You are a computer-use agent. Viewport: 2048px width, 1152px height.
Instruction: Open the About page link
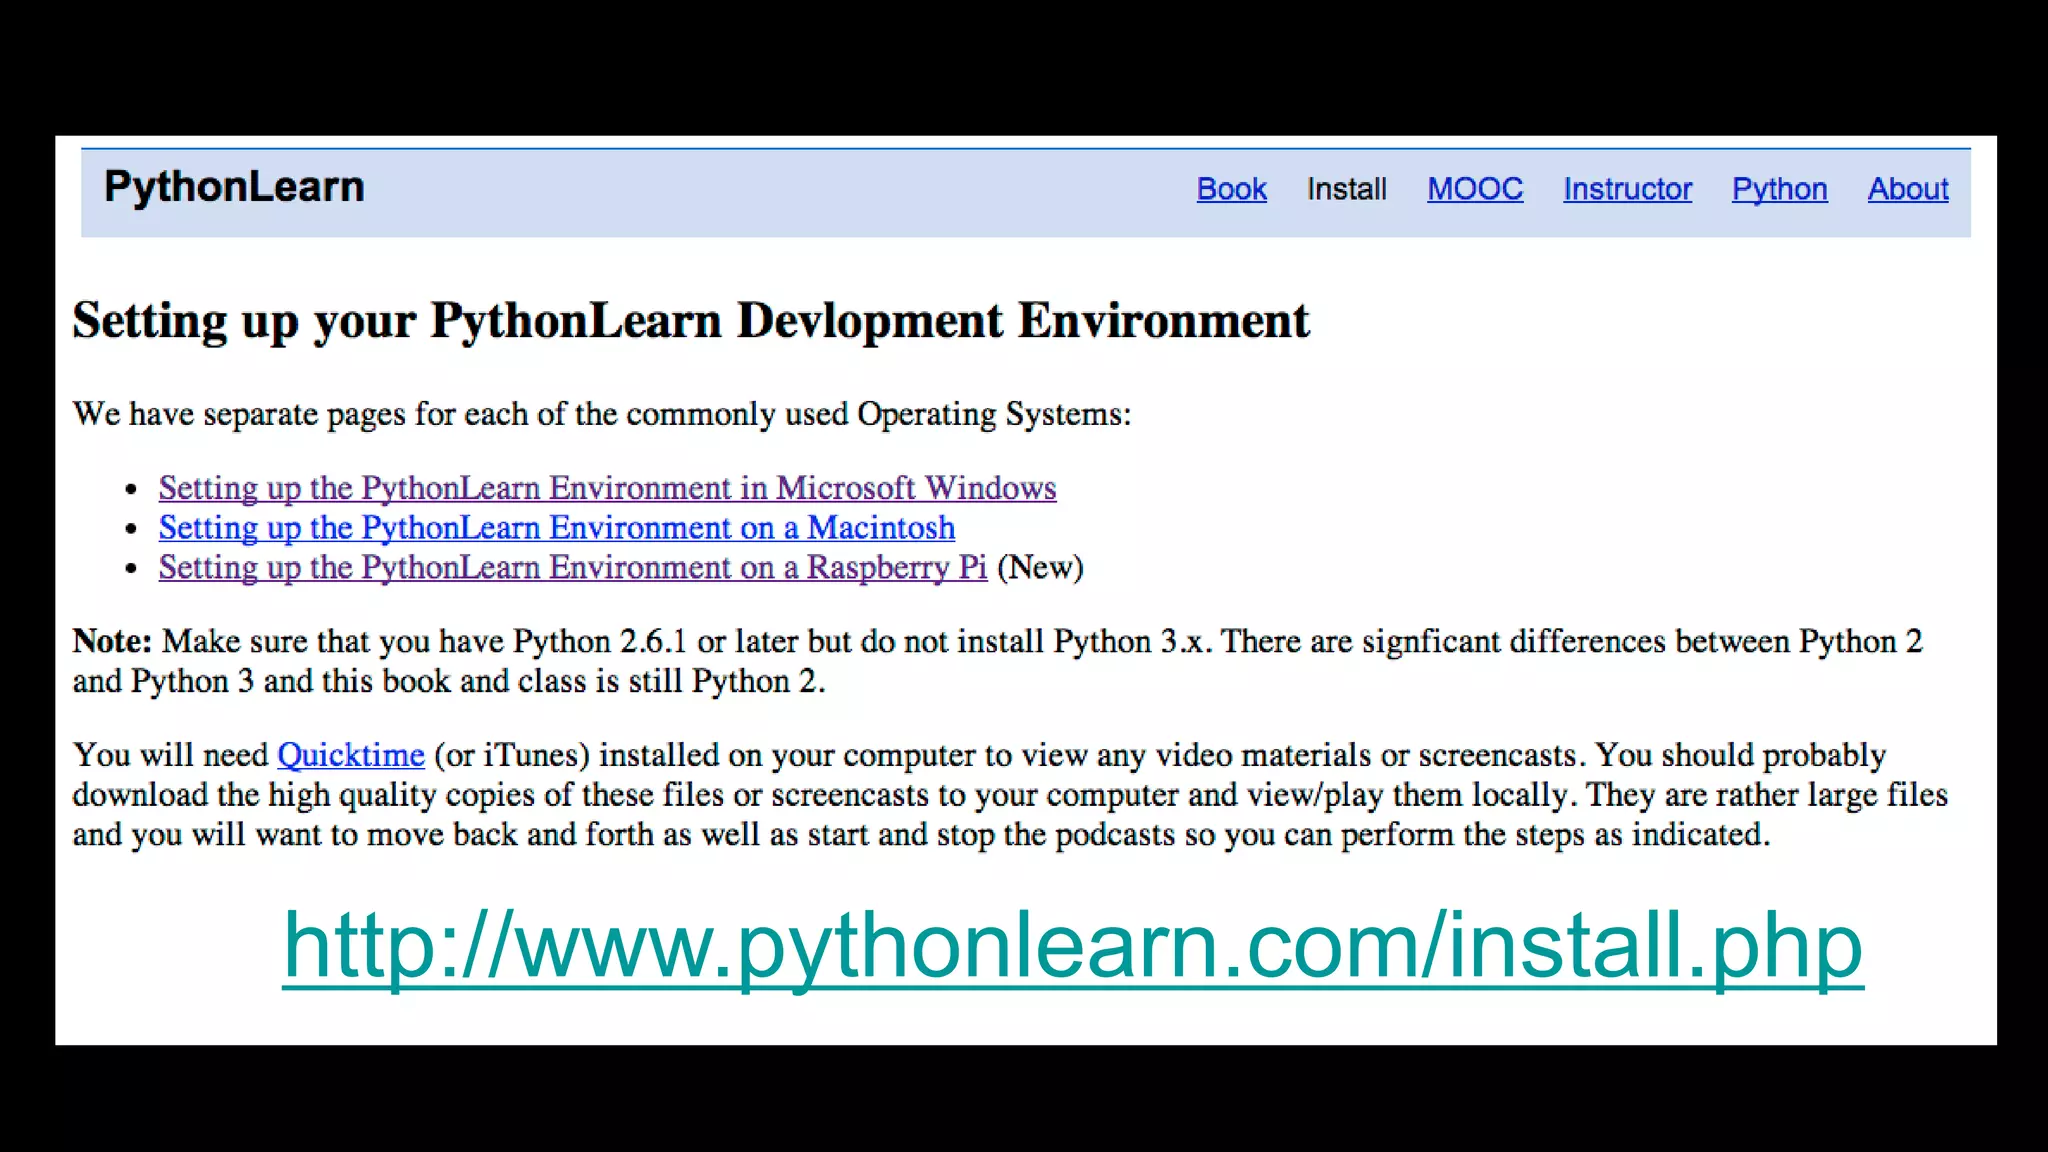[1908, 189]
